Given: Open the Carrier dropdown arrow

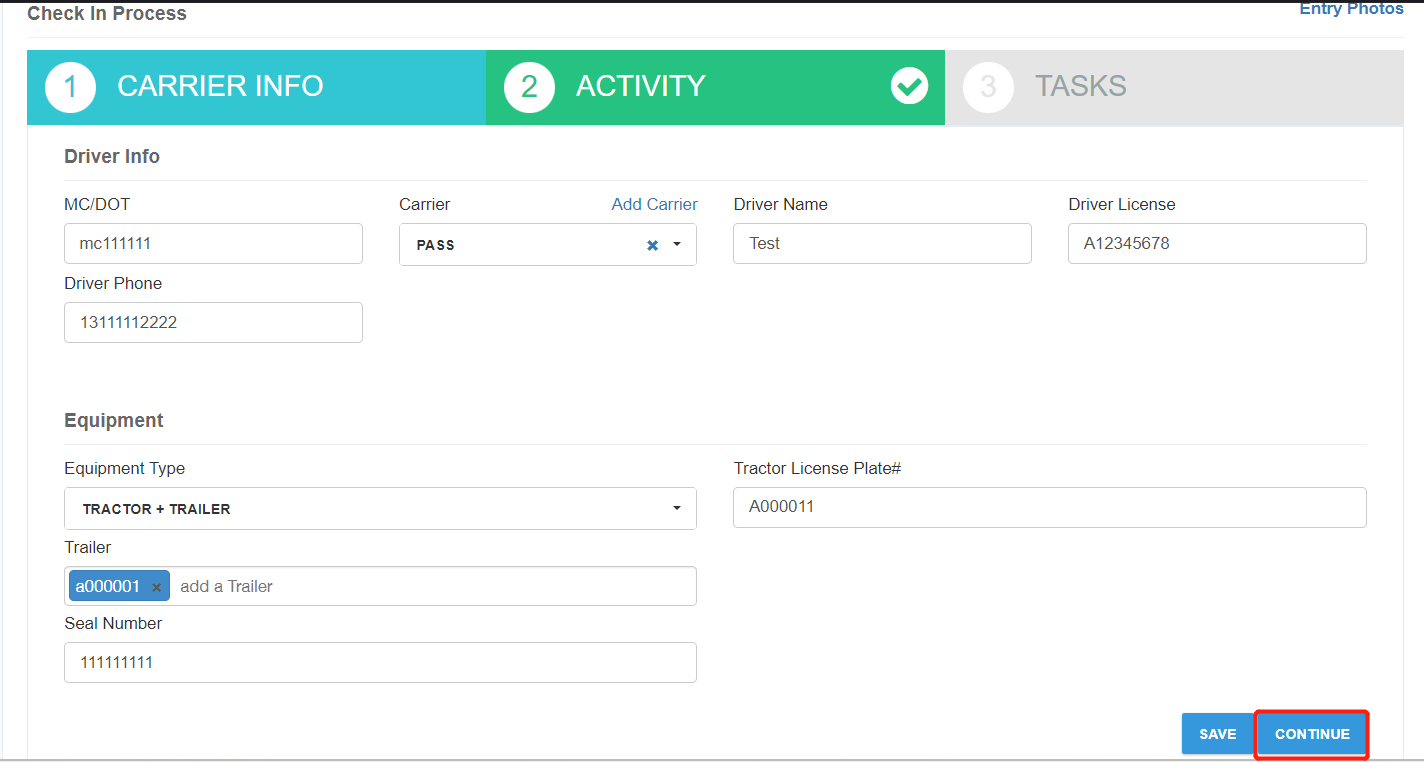Looking at the screenshot, I should (677, 245).
